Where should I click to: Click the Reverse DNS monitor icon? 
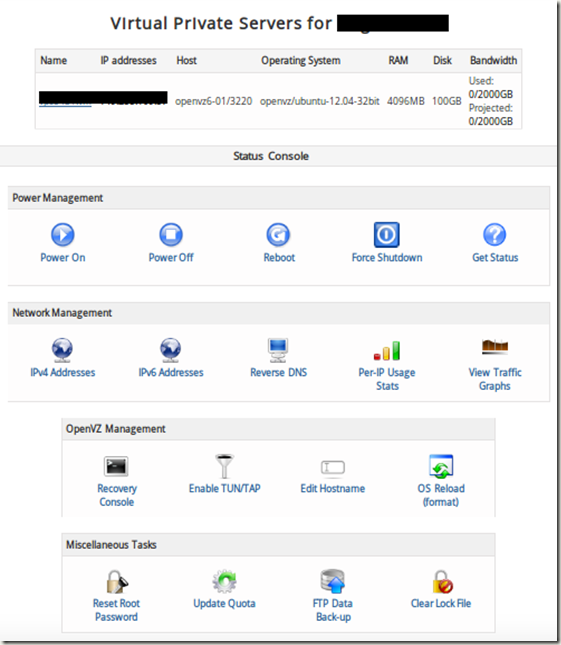coord(278,350)
